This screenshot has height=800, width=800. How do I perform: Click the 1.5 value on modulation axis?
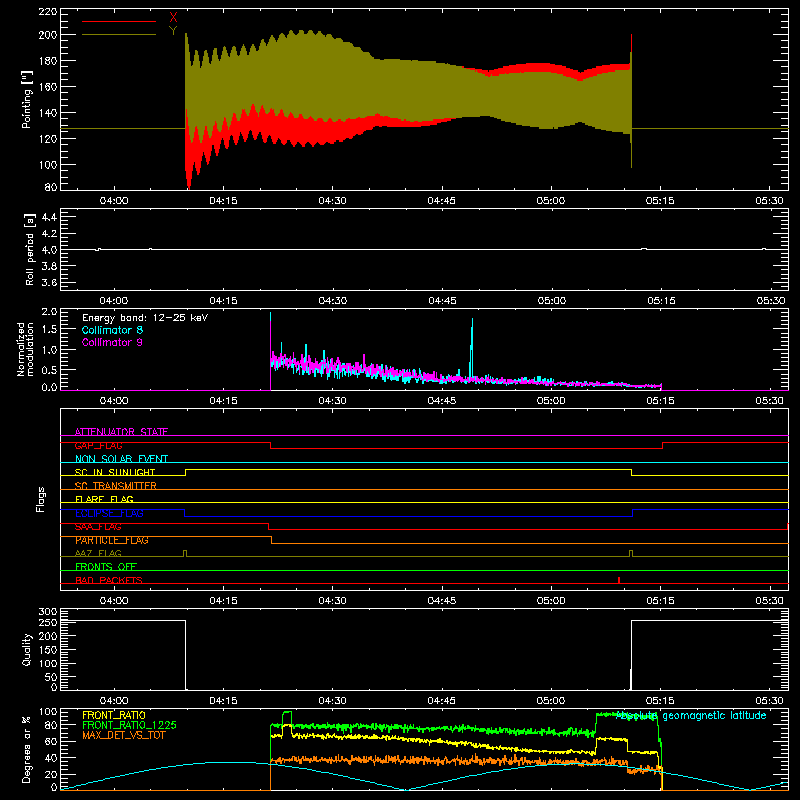click(x=49, y=329)
